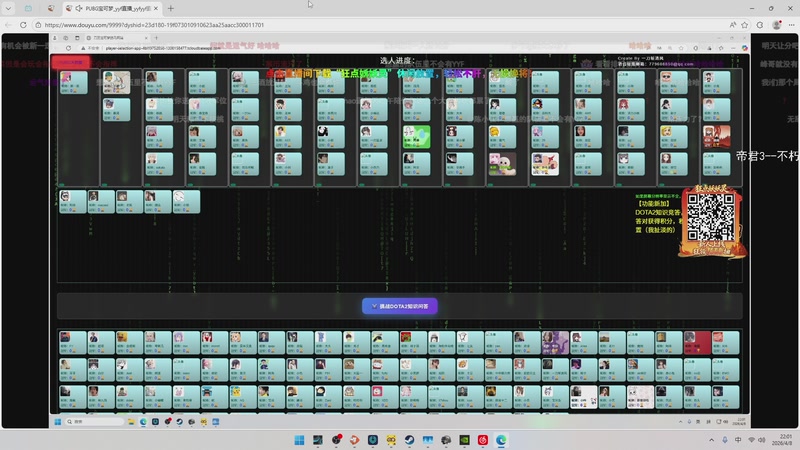Viewport: 800px width, 450px height.
Task: Select the streamed browser's player selection tab
Action: pos(116,38)
